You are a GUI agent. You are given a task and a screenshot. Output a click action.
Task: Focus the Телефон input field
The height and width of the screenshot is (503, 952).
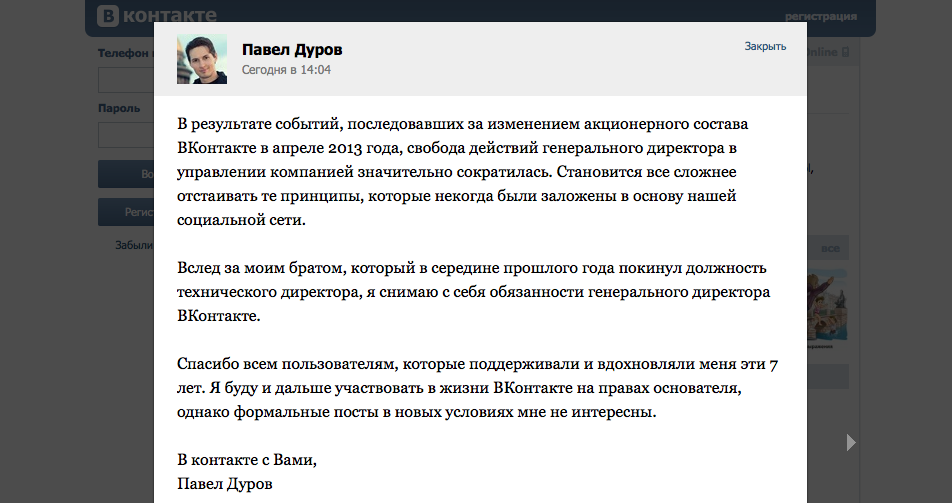(126, 80)
